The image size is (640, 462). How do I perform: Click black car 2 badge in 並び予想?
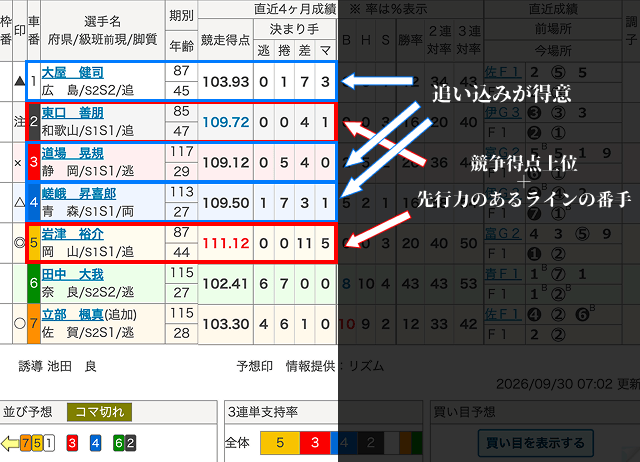[x=130, y=443]
